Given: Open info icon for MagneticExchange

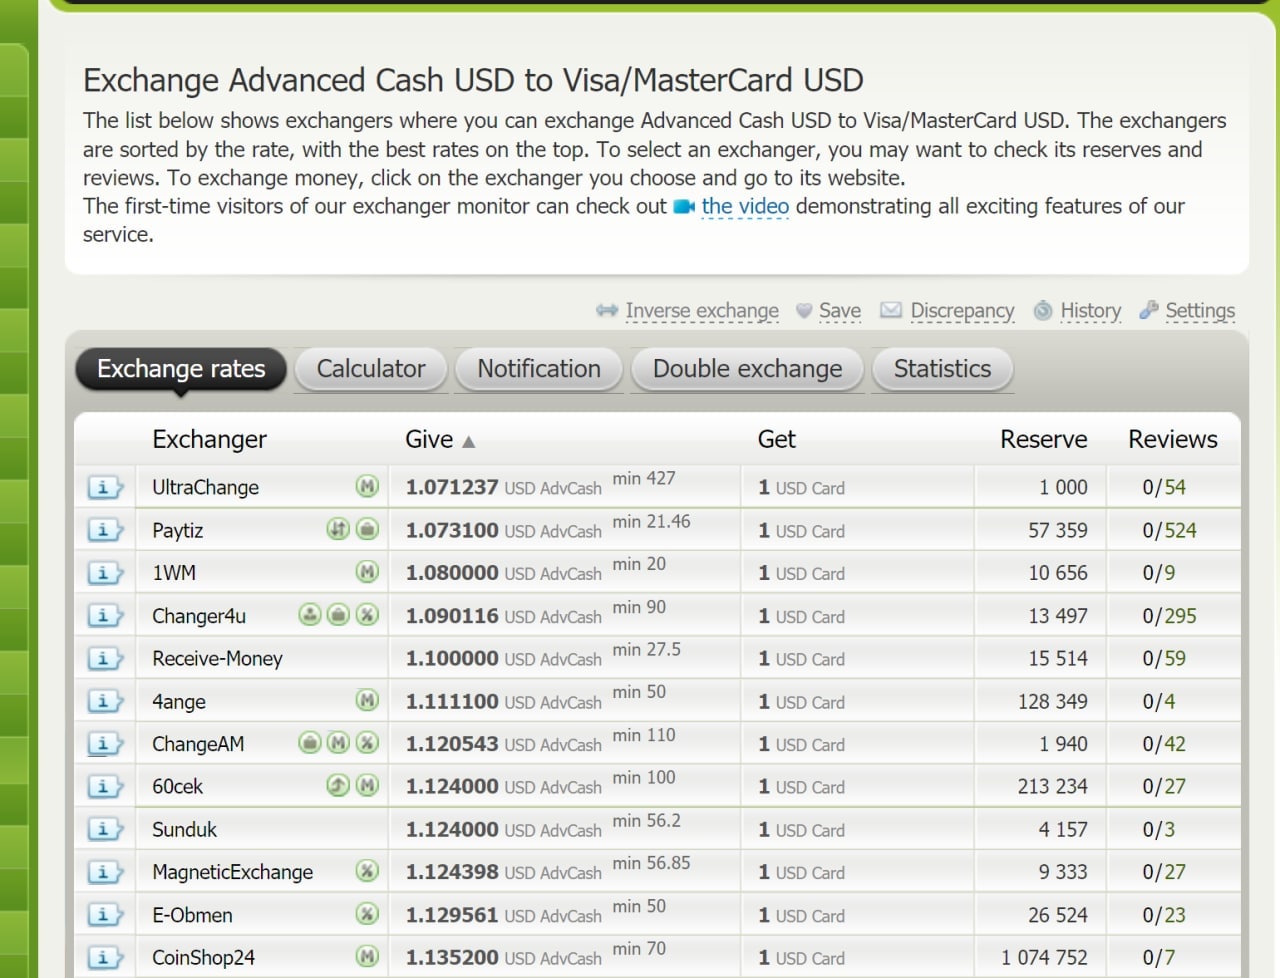Looking at the screenshot, I should pos(105,872).
